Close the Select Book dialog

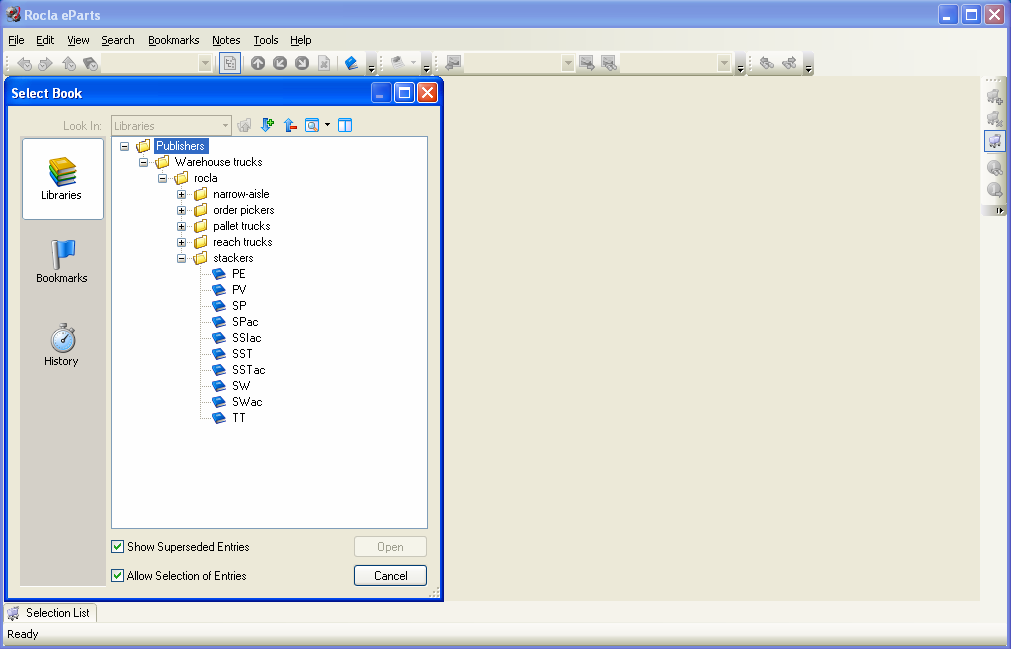pyautogui.click(x=427, y=93)
